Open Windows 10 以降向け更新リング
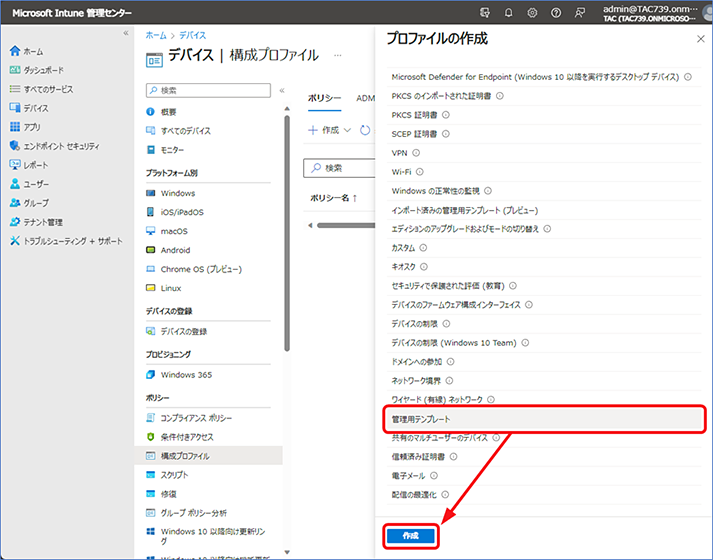Viewport: 713px width, 560px height. pos(206,535)
